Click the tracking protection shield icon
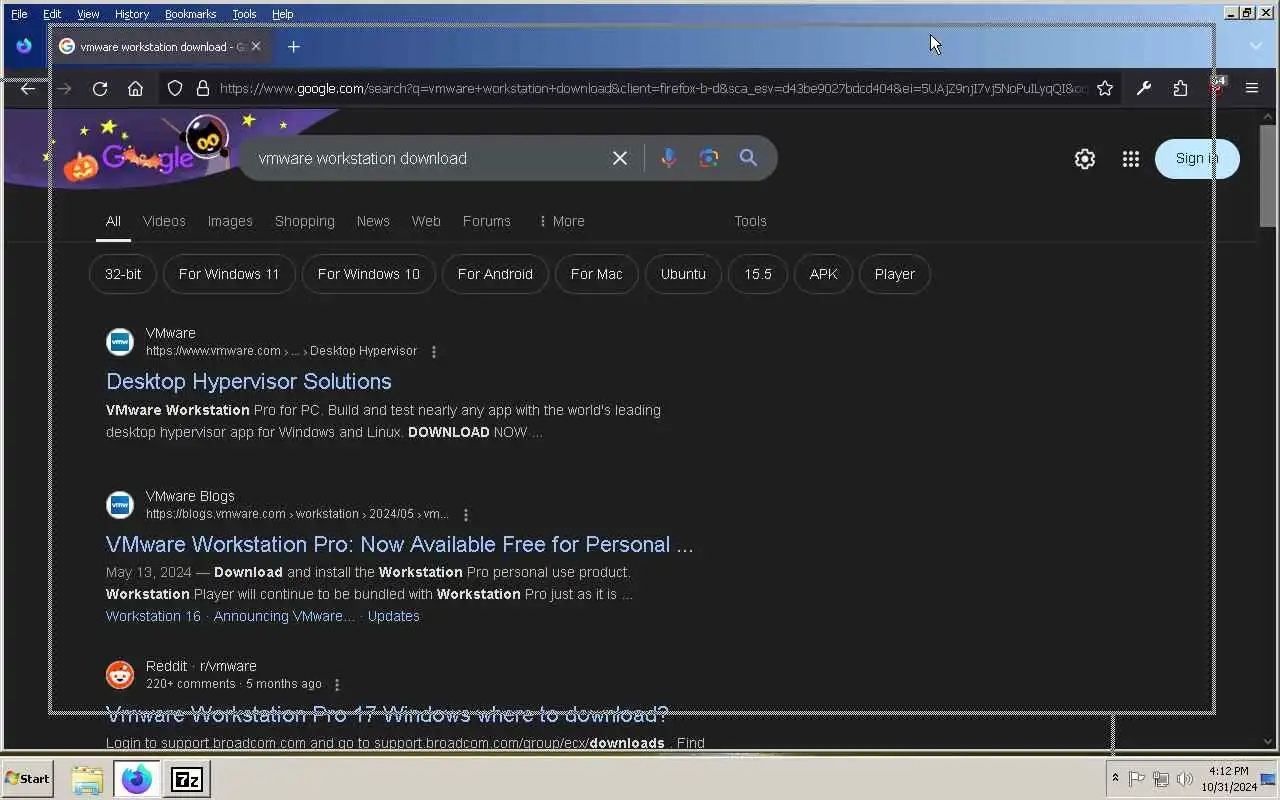Screen dimensions: 1280x800 pos(175,88)
